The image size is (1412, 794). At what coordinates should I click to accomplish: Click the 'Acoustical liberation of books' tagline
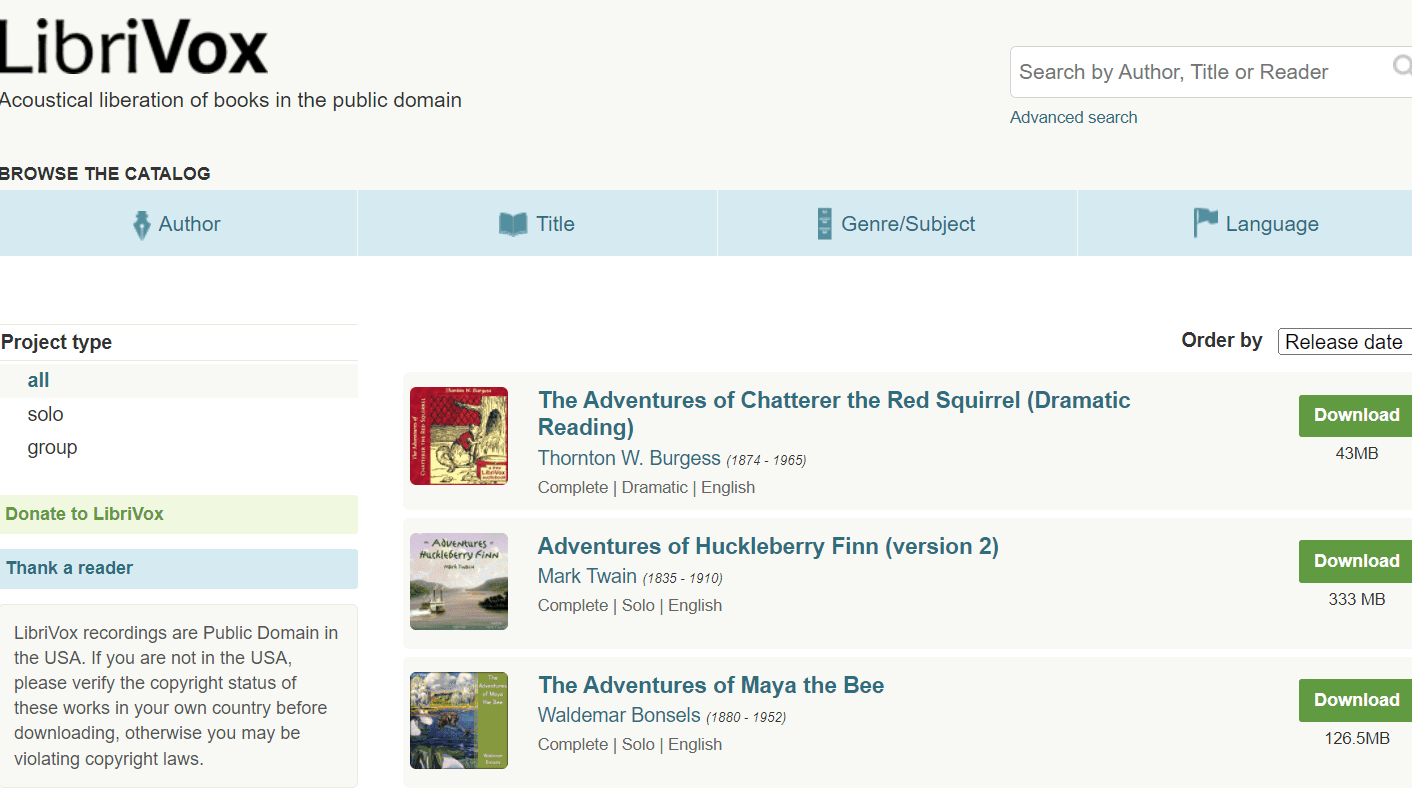pos(231,100)
